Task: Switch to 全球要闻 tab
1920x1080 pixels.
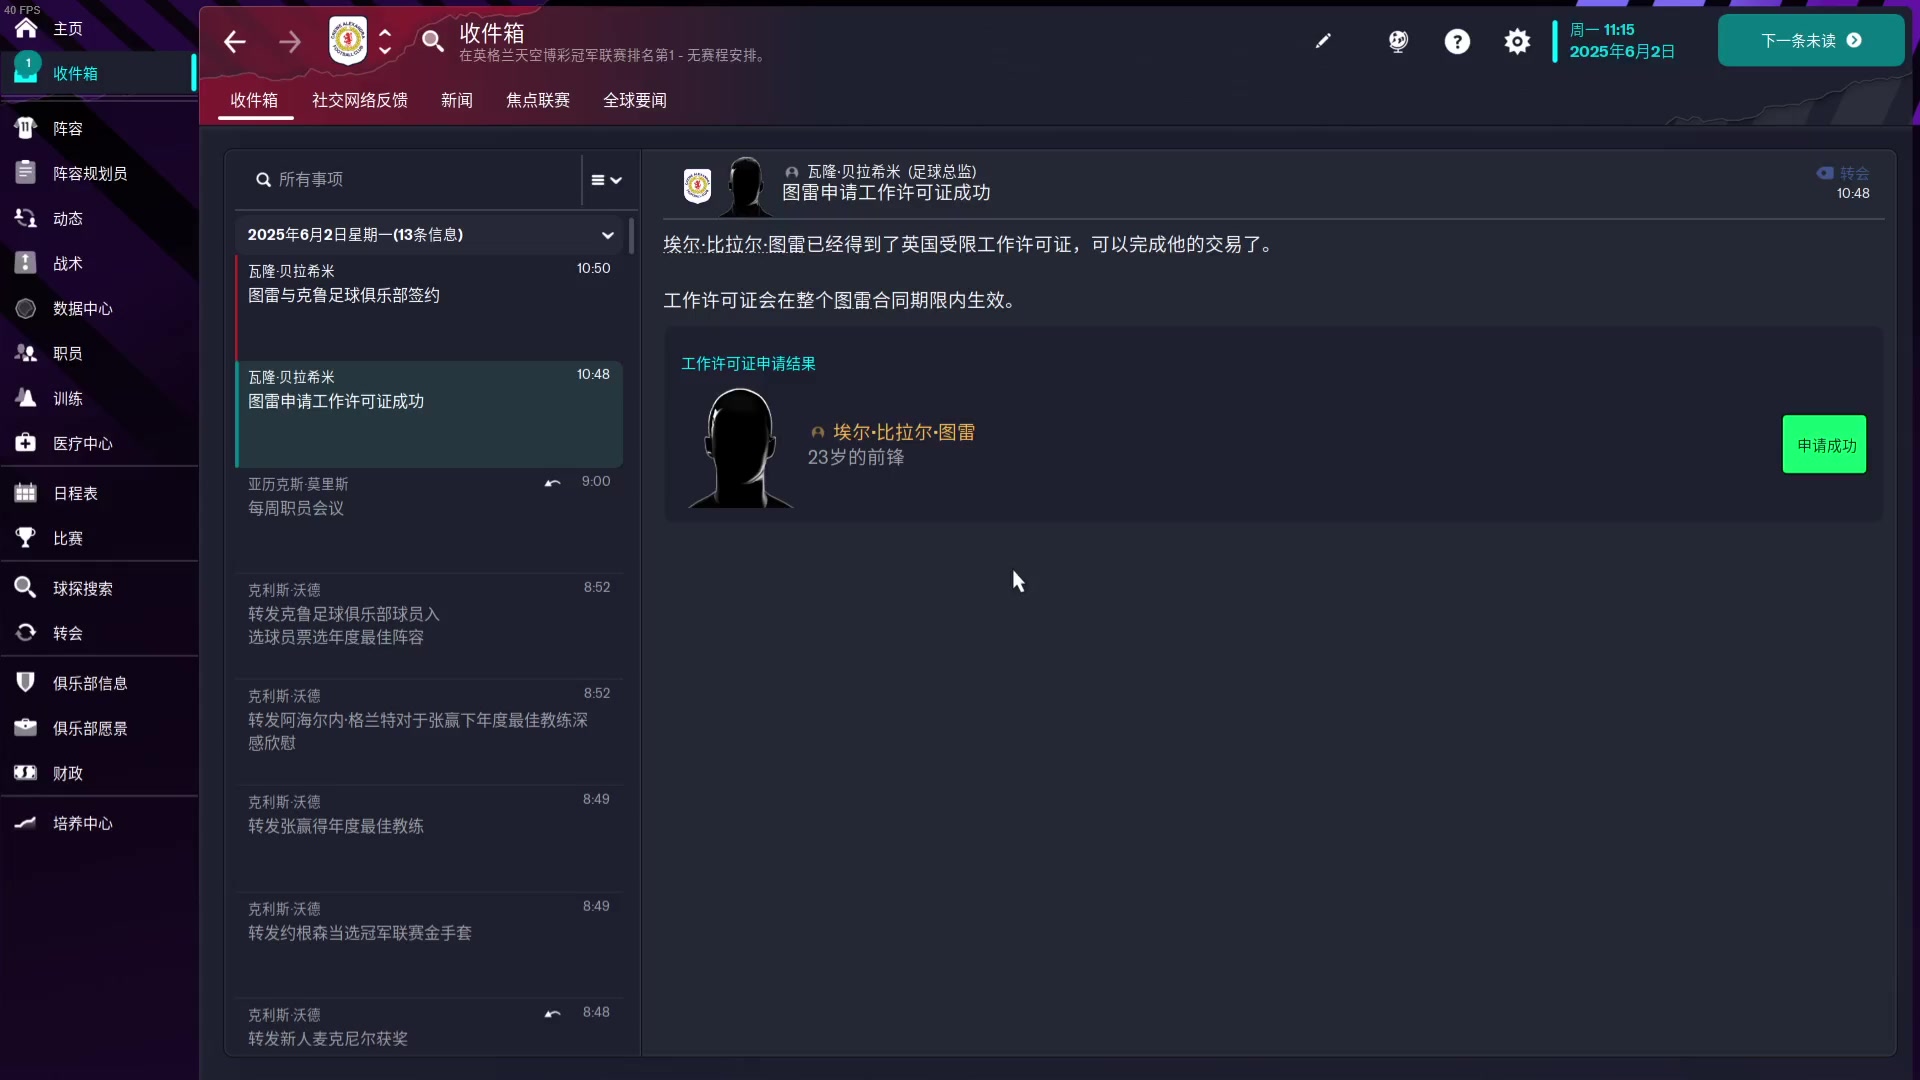Action: [635, 100]
